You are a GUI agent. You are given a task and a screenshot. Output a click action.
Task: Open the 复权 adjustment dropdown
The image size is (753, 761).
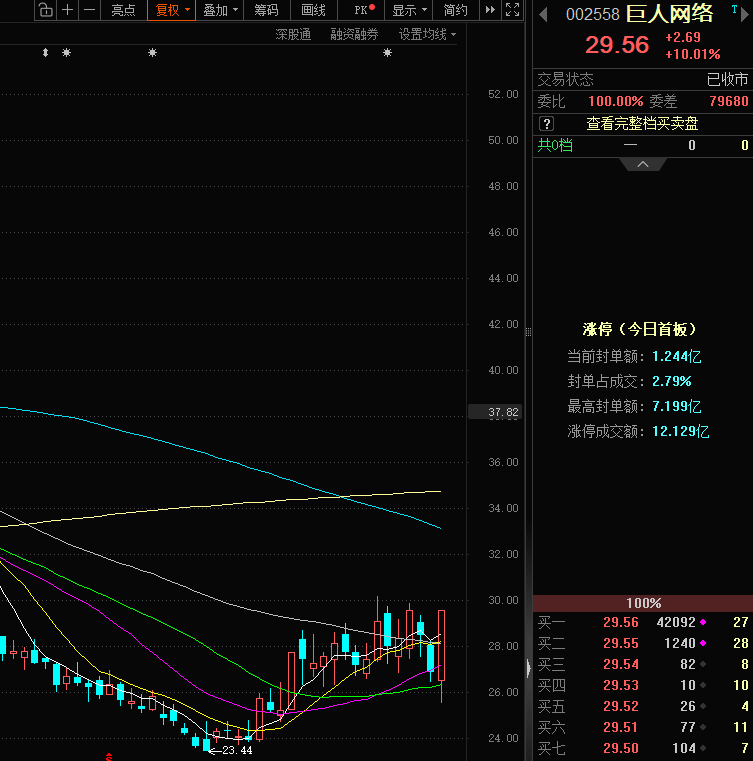(x=171, y=10)
